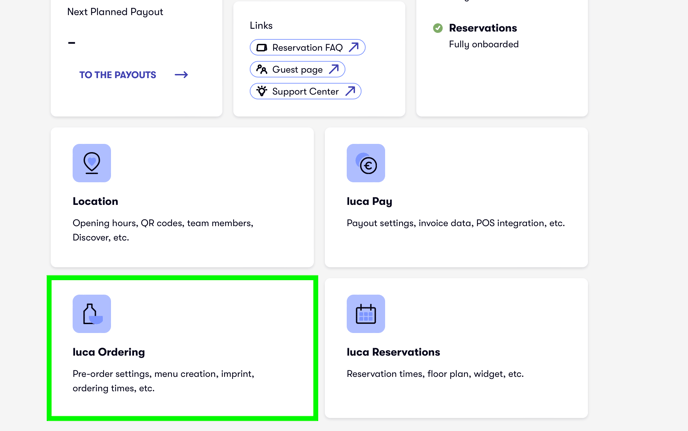Click the Links heading

[x=261, y=25]
